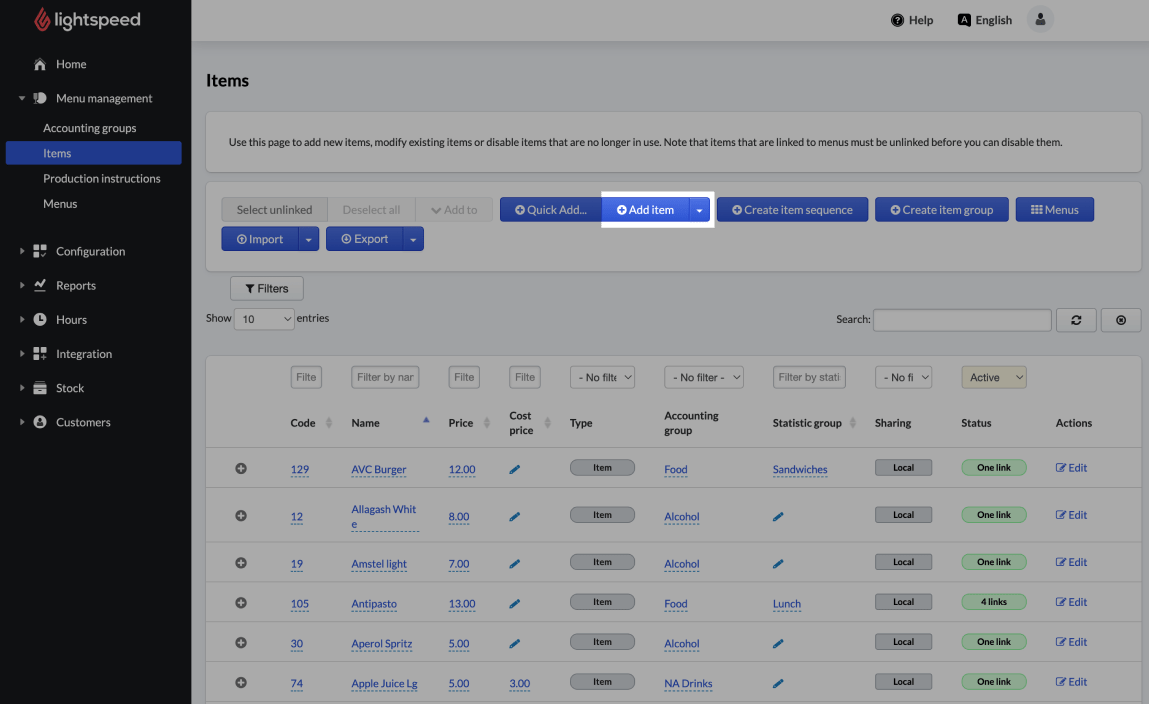The width and height of the screenshot is (1149, 704).
Task: Click the Search input field
Action: [x=961, y=320]
